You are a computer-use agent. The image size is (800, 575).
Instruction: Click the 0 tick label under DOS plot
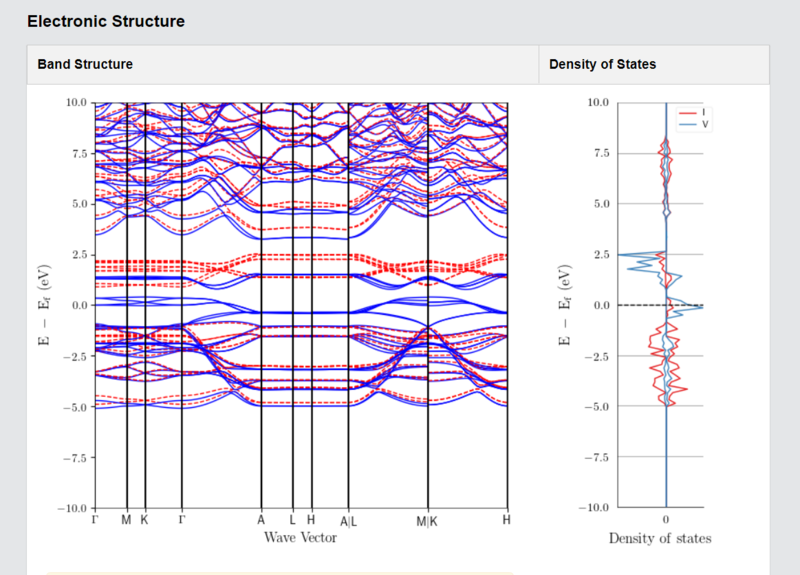666,520
